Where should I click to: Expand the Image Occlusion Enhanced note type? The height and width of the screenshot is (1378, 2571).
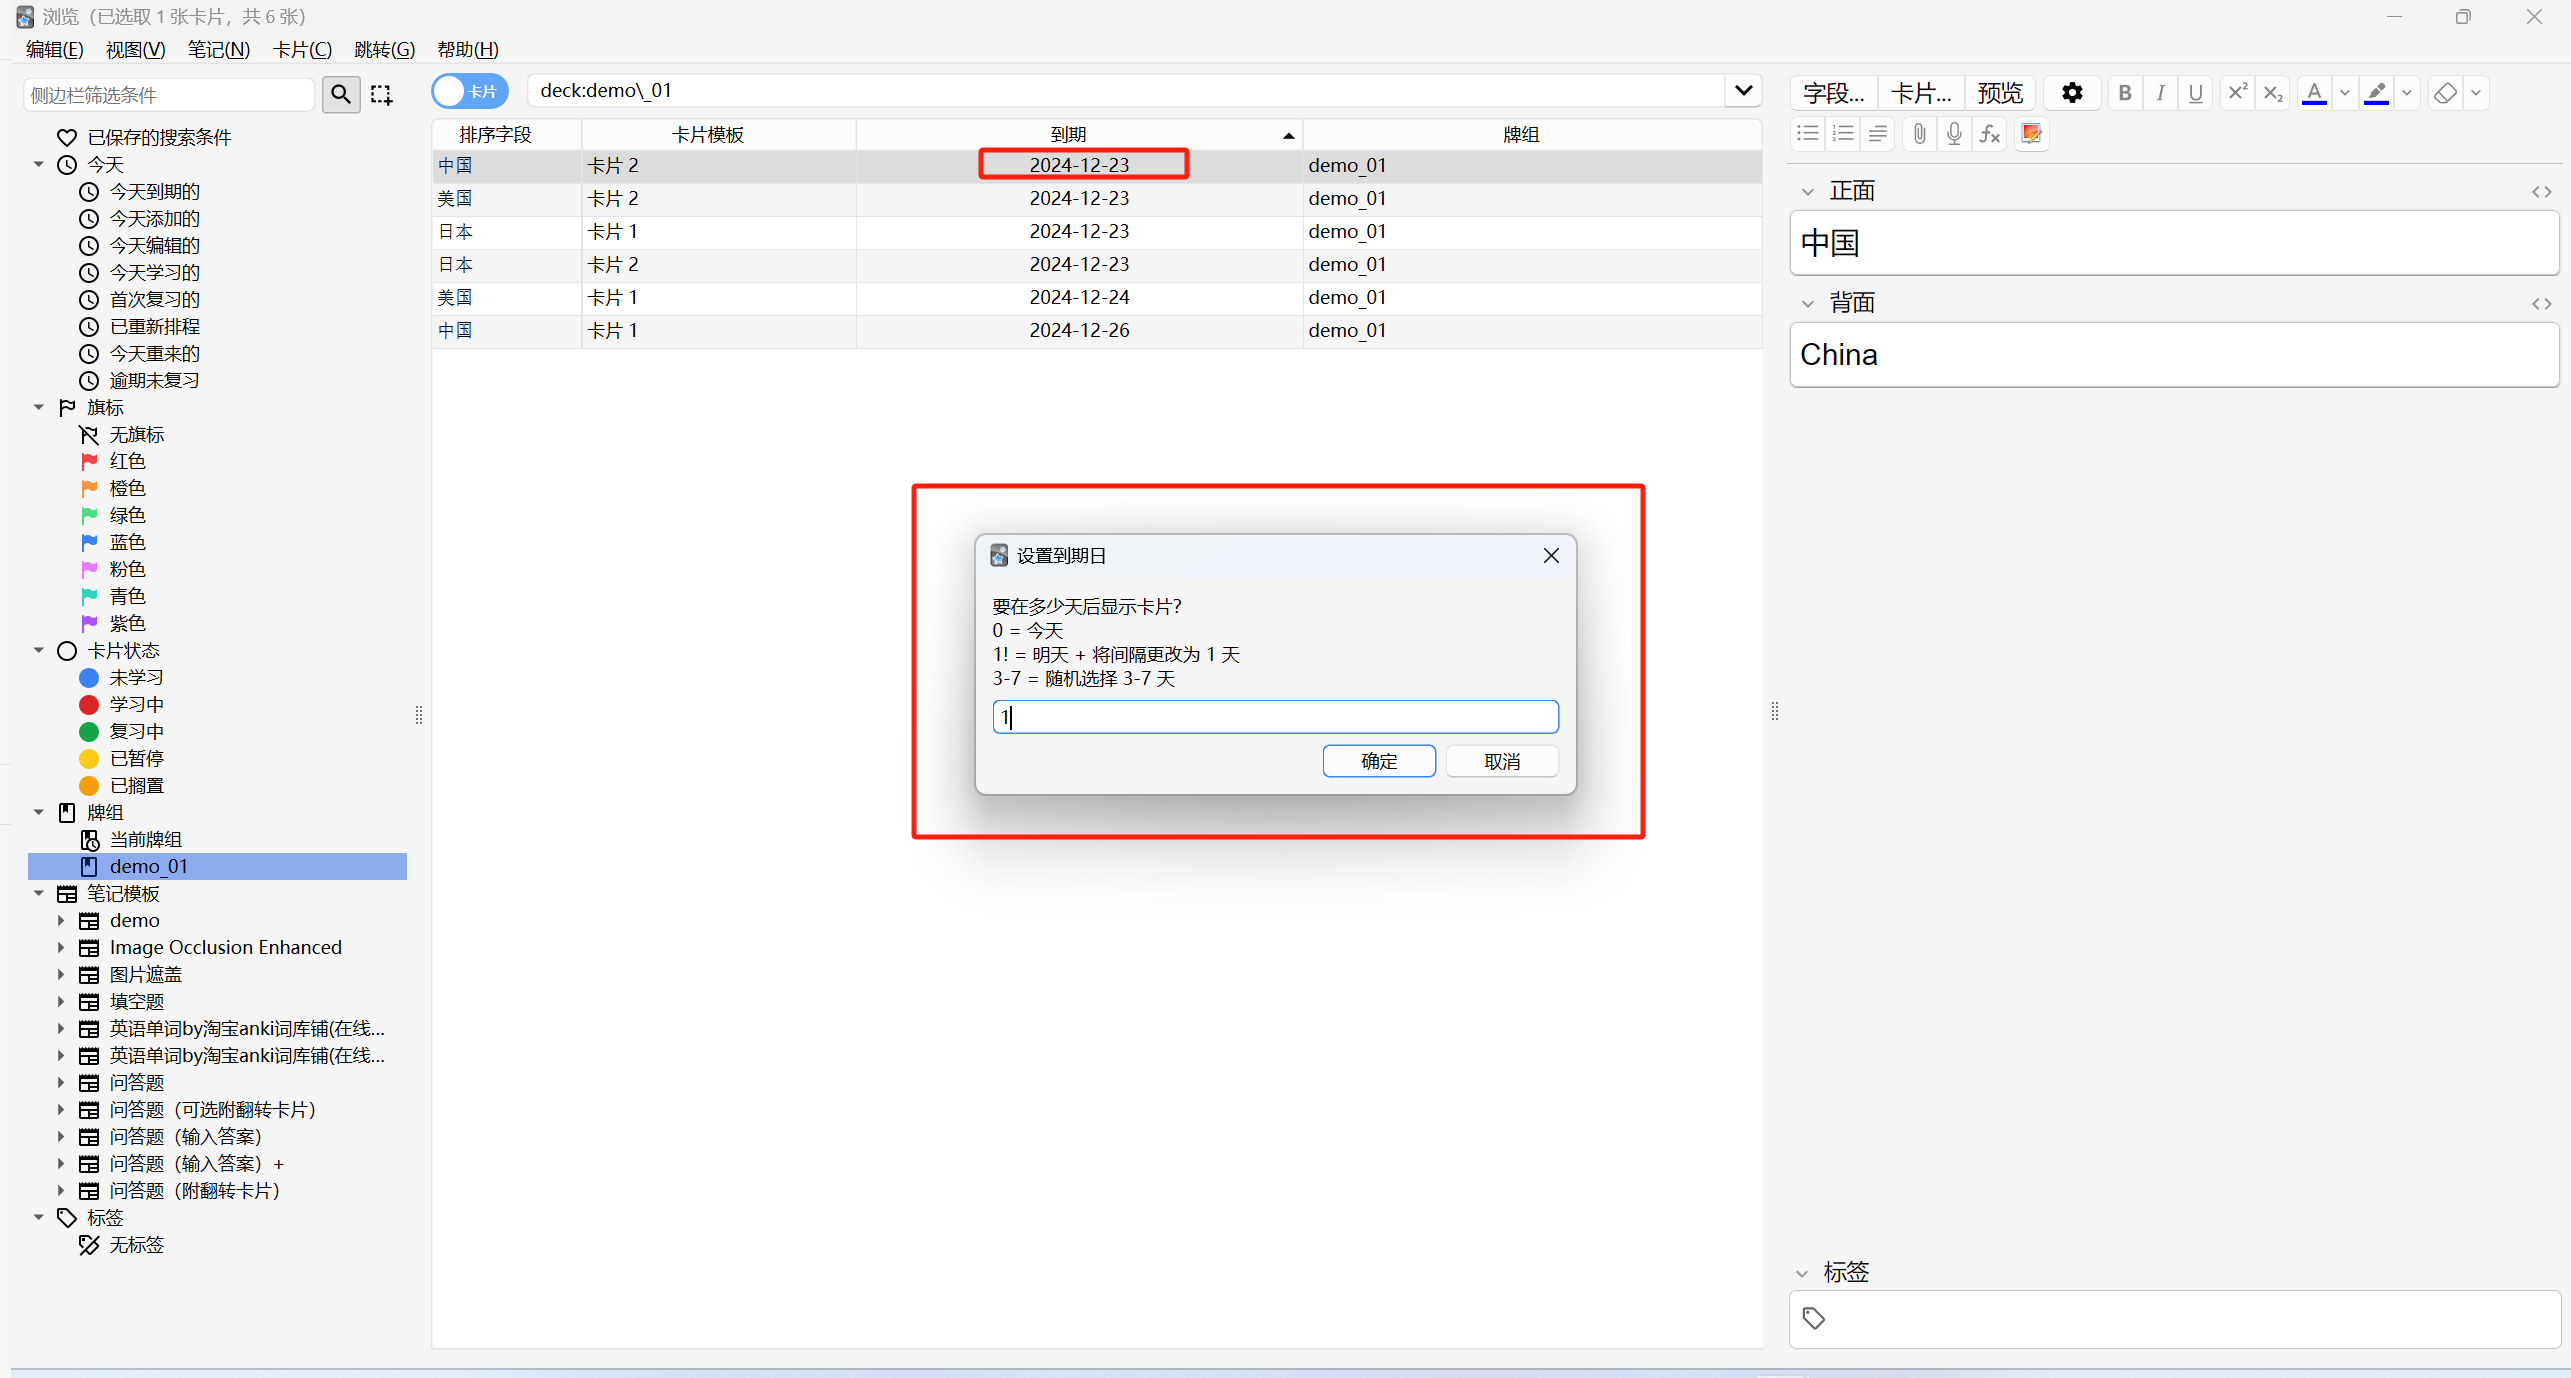(61, 947)
